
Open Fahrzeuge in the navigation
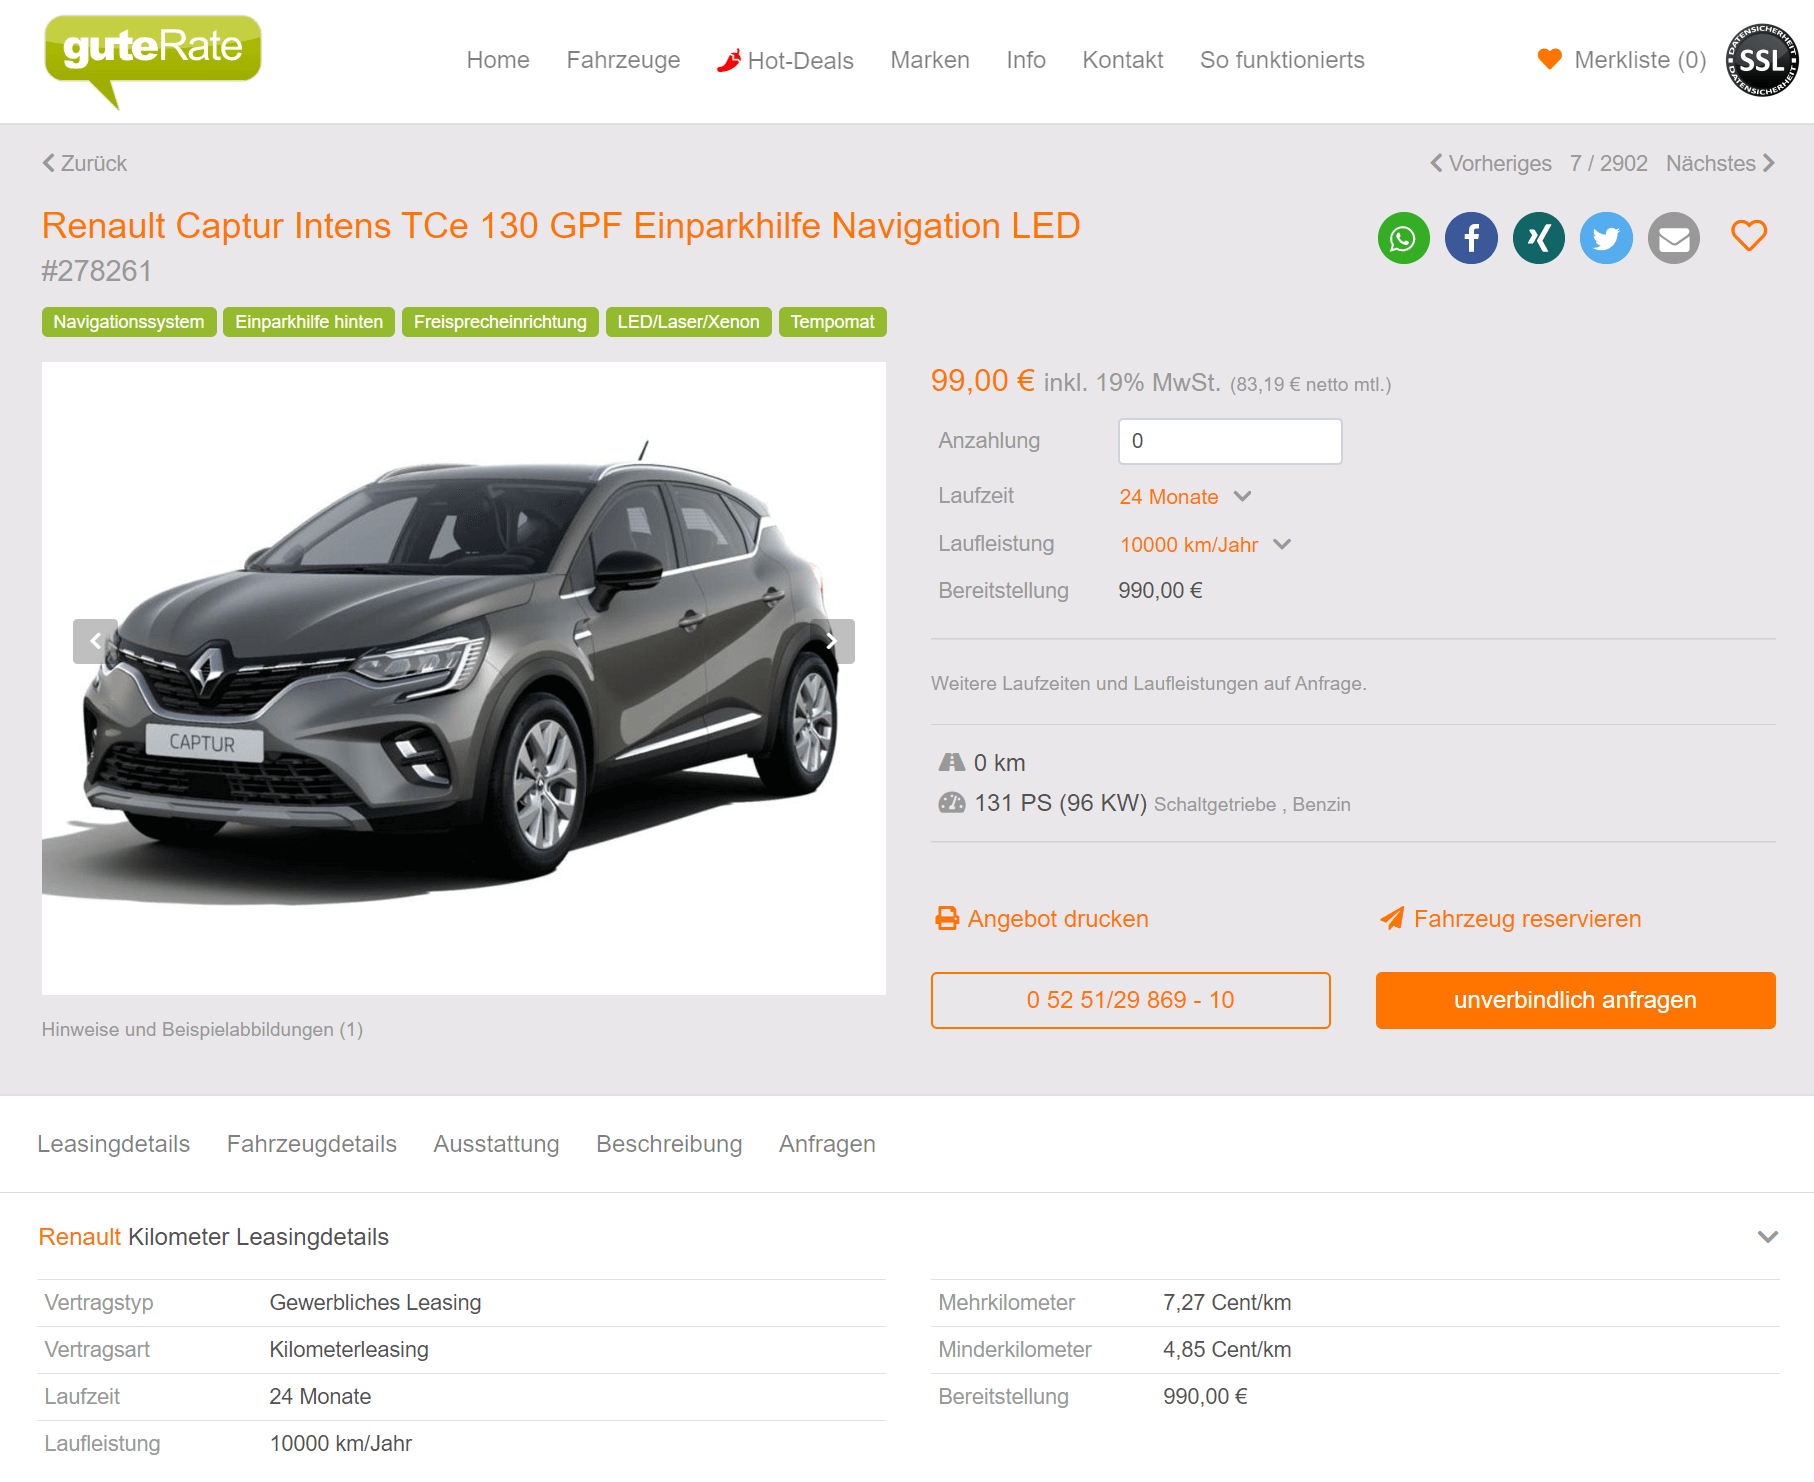click(x=623, y=60)
